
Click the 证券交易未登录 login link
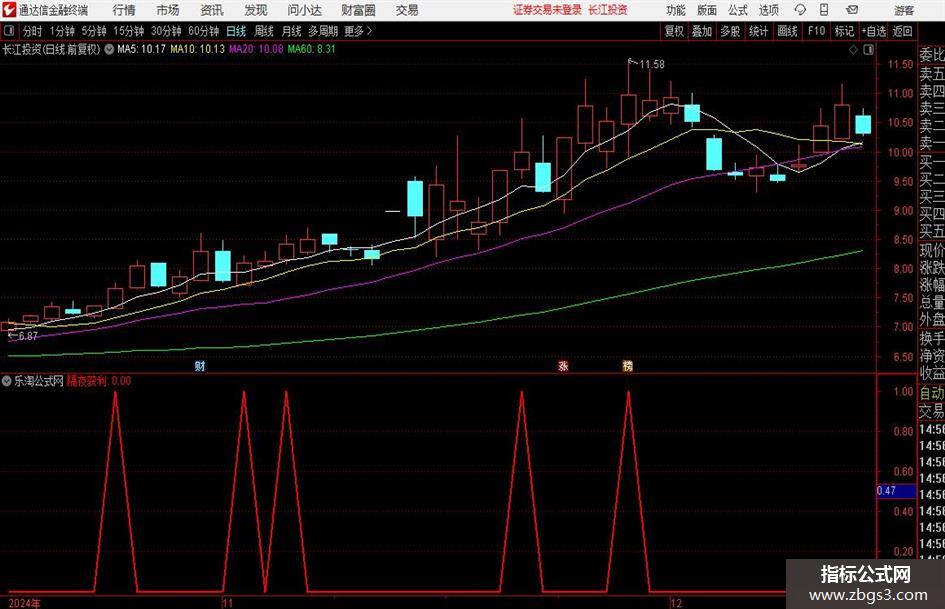(x=547, y=10)
